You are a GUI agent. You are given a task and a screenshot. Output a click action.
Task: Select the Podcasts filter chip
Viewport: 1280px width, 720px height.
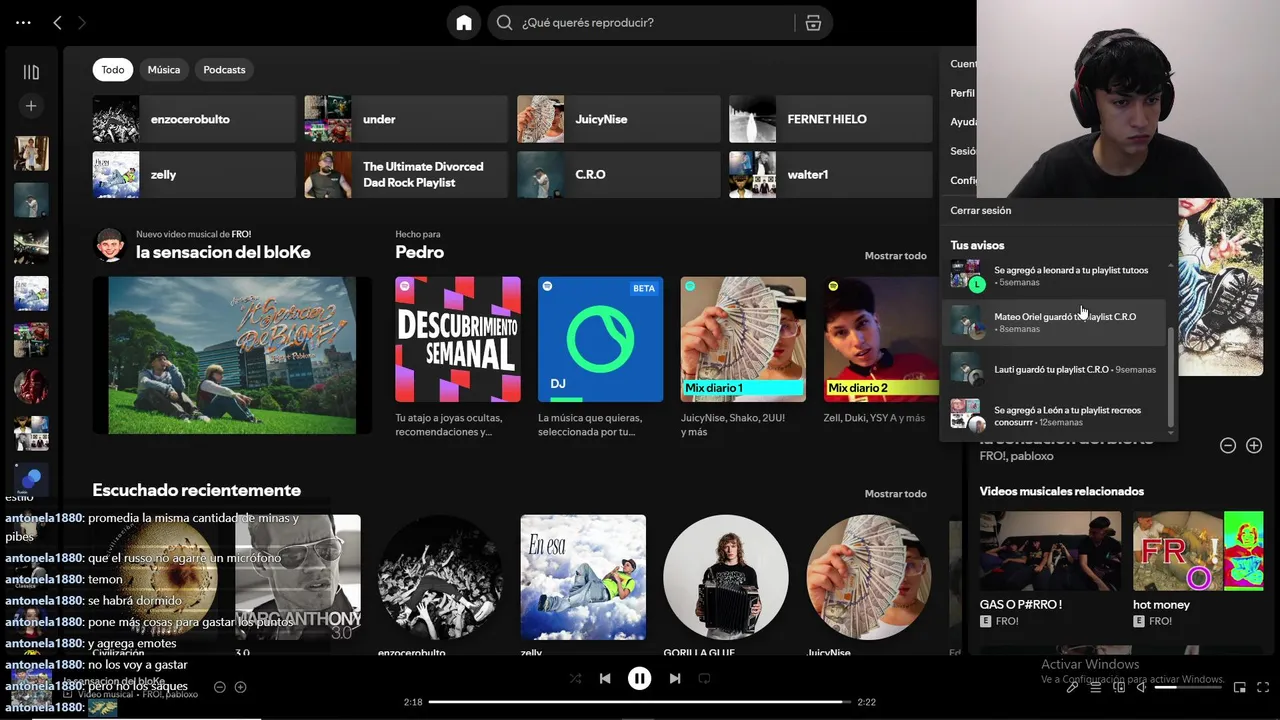point(224,69)
